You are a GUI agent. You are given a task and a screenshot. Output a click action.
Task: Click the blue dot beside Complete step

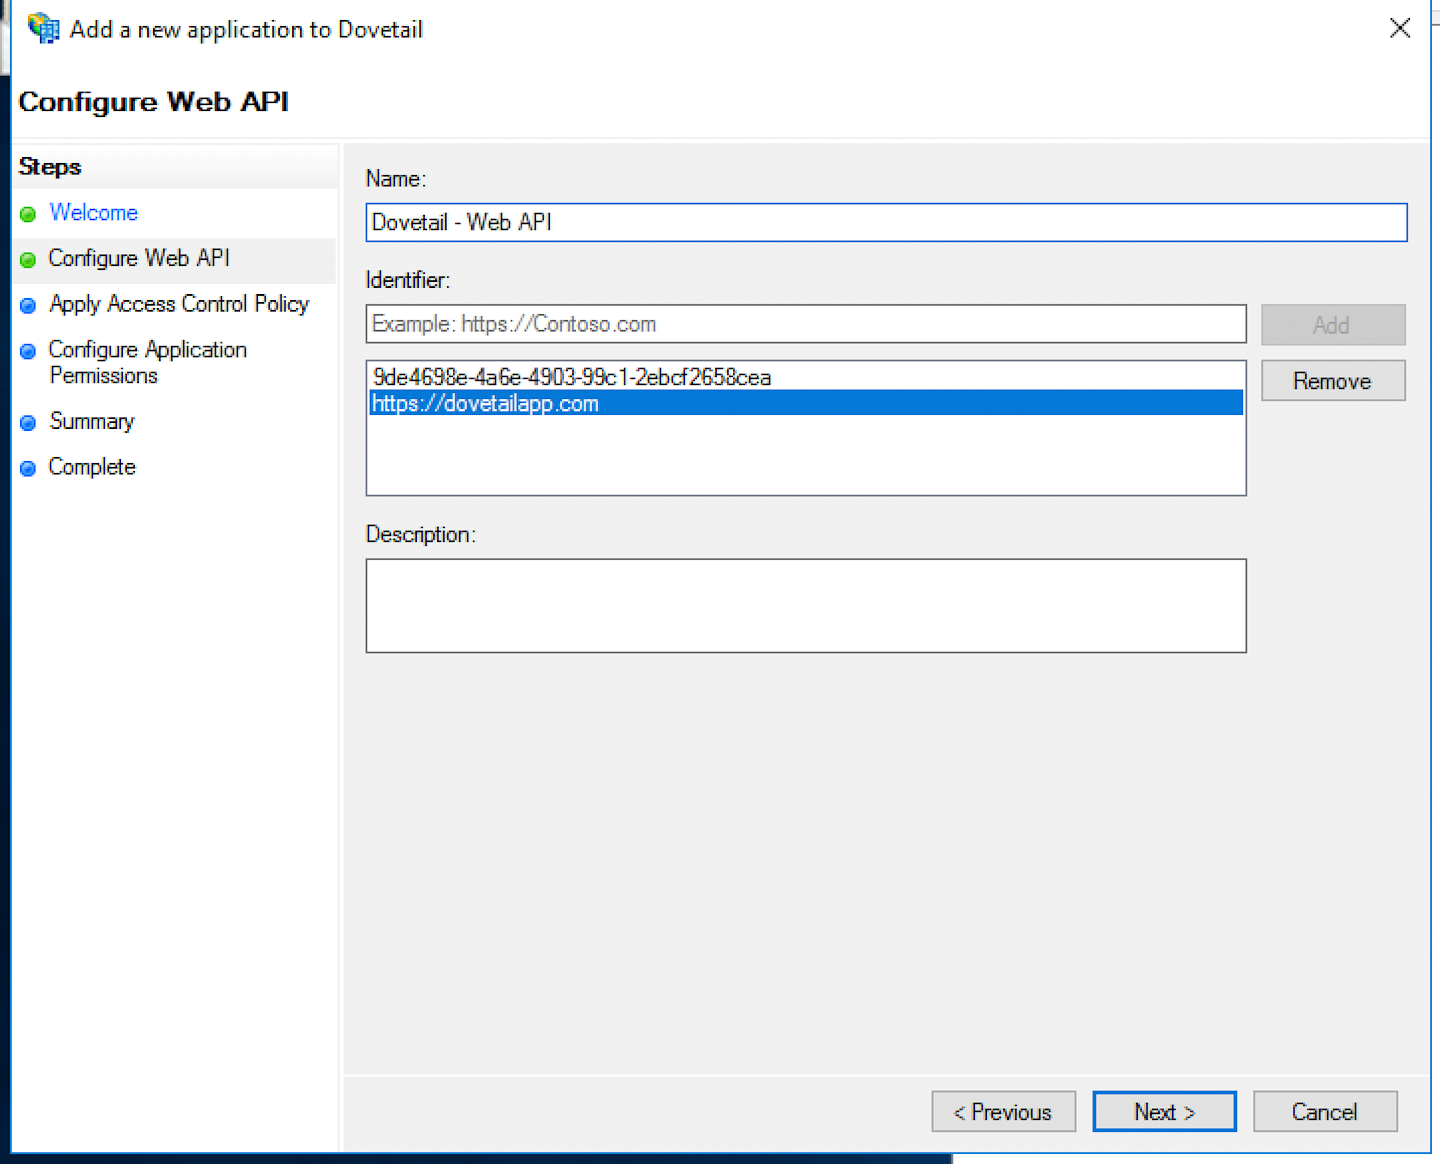[x=28, y=468]
